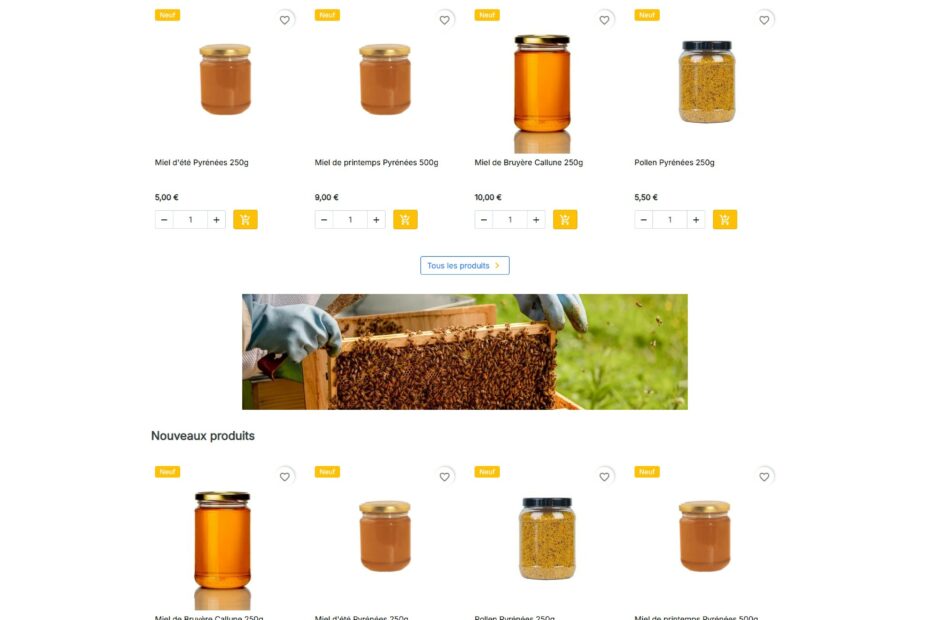Decrease quantity of Pollen Pyrénées 250g
The height and width of the screenshot is (620, 930).
click(x=644, y=220)
